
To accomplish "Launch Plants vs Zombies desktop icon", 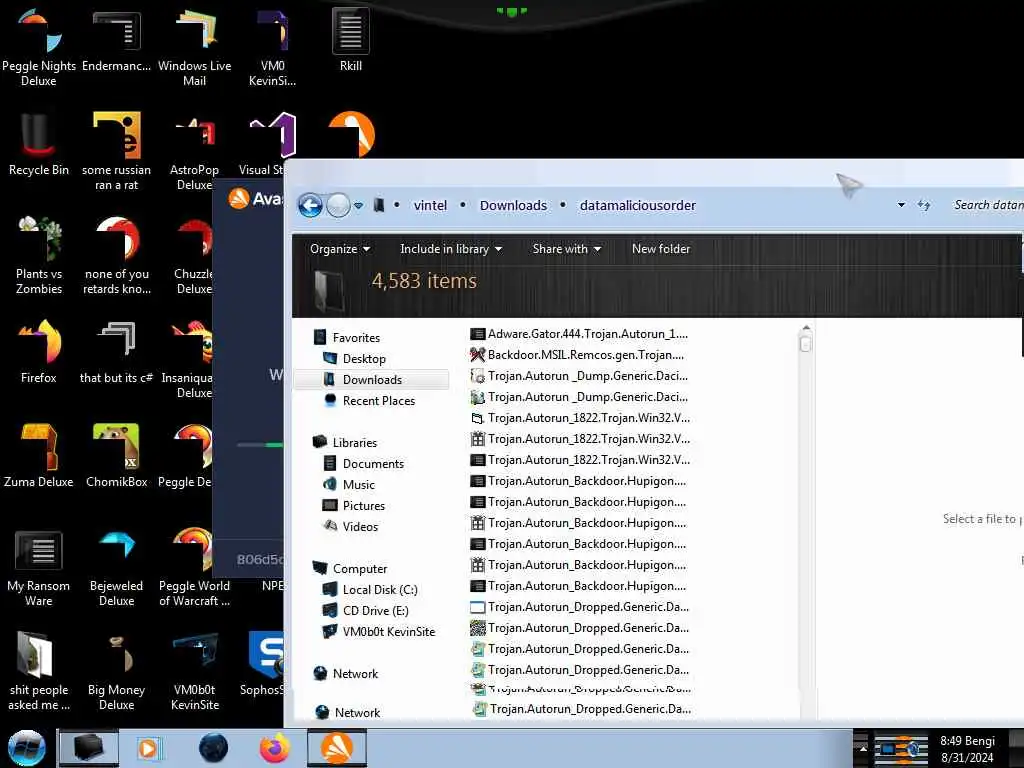I will [39, 255].
